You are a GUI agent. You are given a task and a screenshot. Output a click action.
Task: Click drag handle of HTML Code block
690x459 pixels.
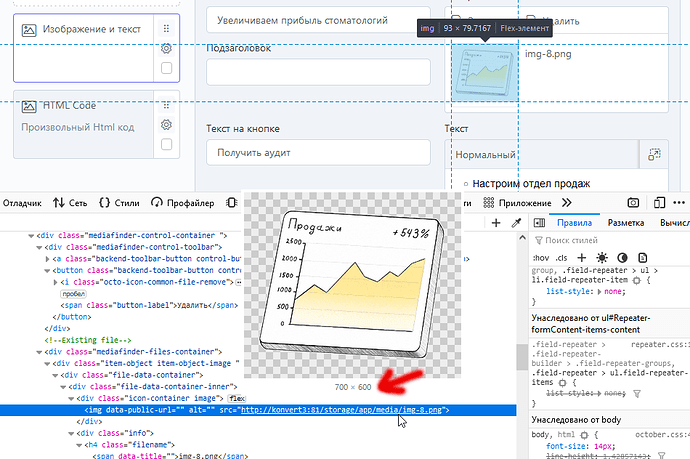click(x=166, y=105)
